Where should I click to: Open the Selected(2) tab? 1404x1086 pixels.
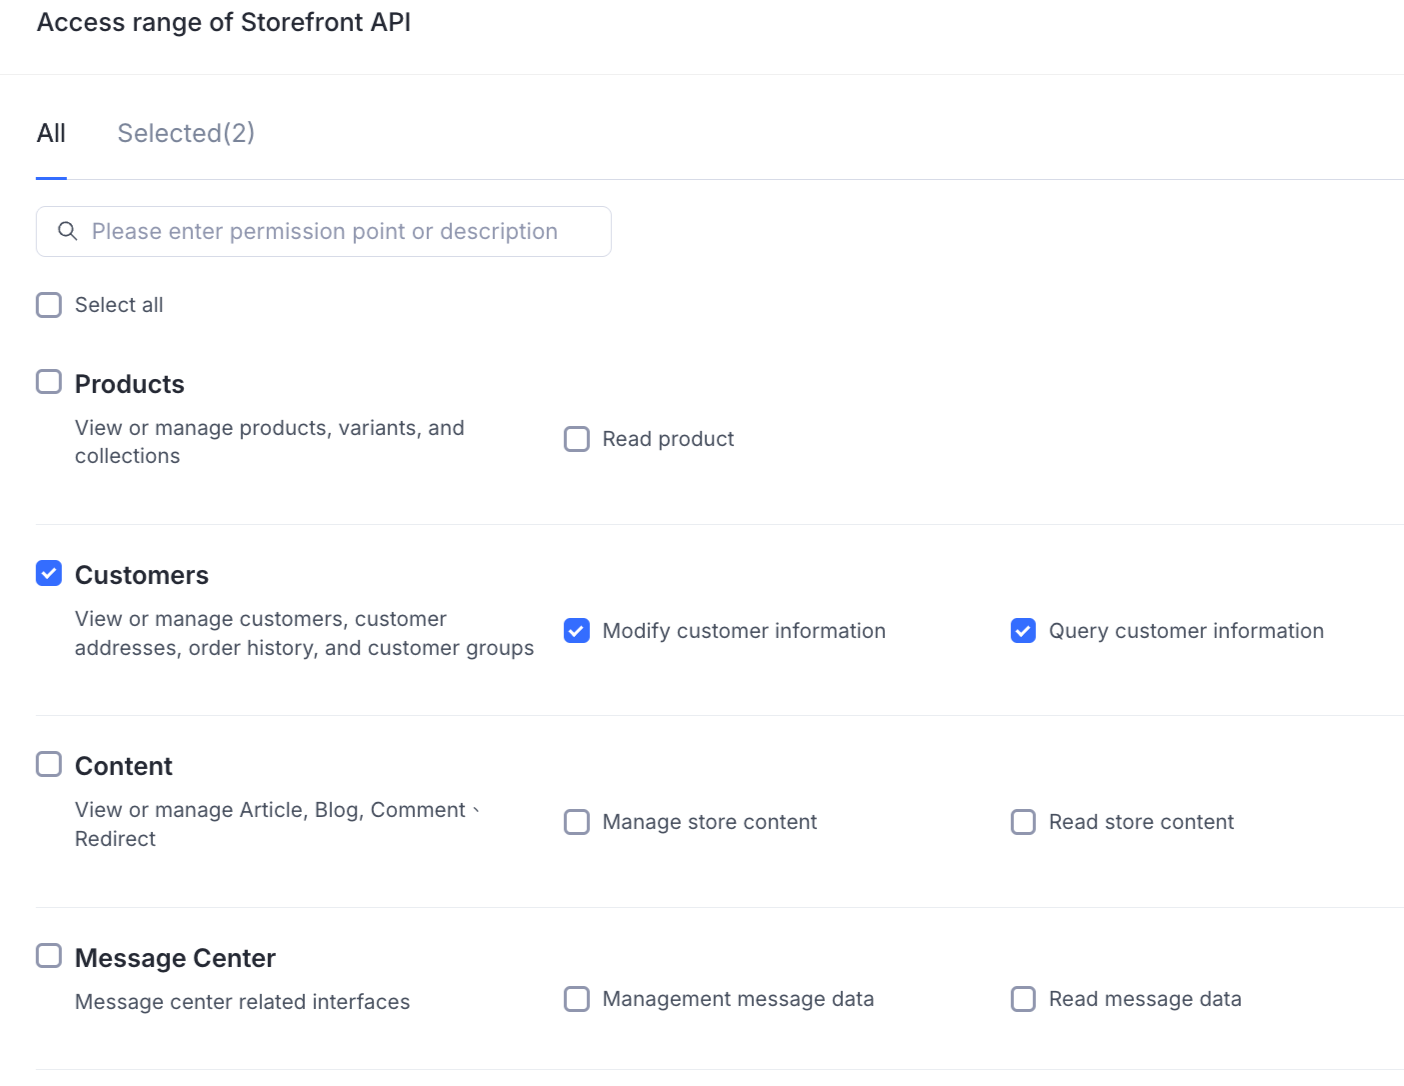(186, 133)
